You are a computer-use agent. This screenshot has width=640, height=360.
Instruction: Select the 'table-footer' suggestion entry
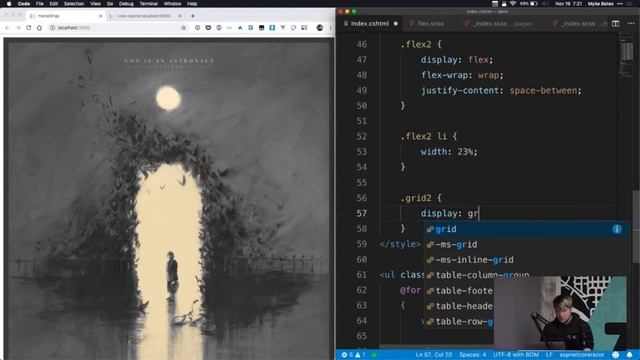pos(459,291)
